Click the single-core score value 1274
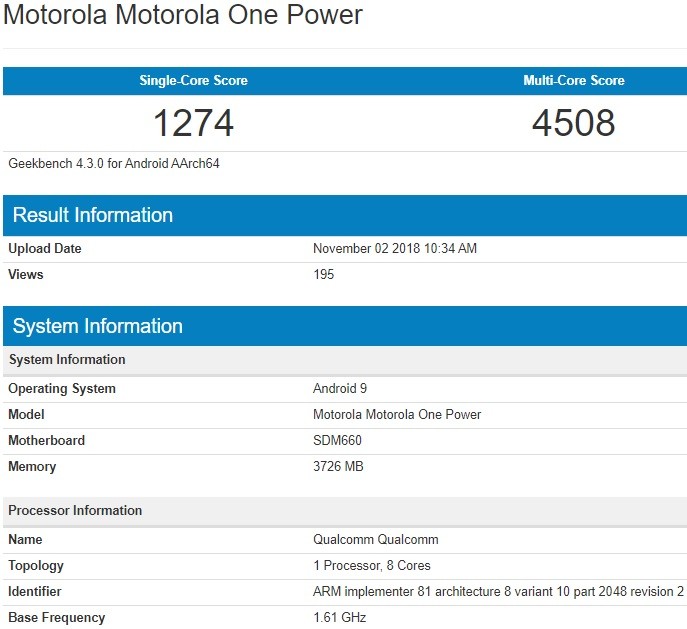Screen dimensions: 687x629 pyautogui.click(x=193, y=123)
